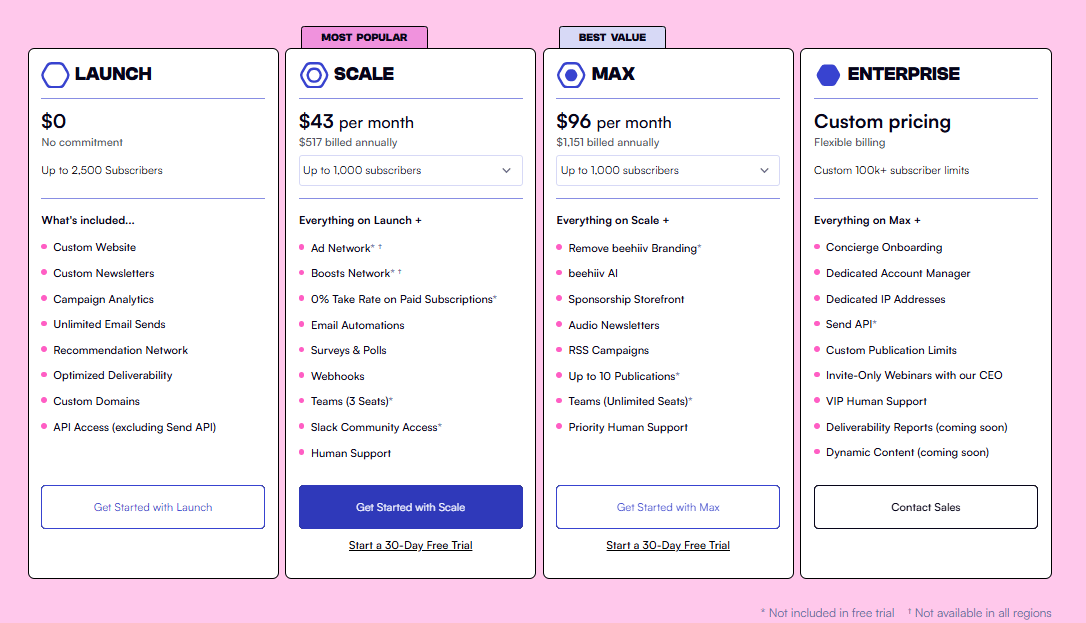This screenshot has height=623, width=1086.
Task: Click the Enterprise solid hexagon icon
Action: [x=828, y=74]
